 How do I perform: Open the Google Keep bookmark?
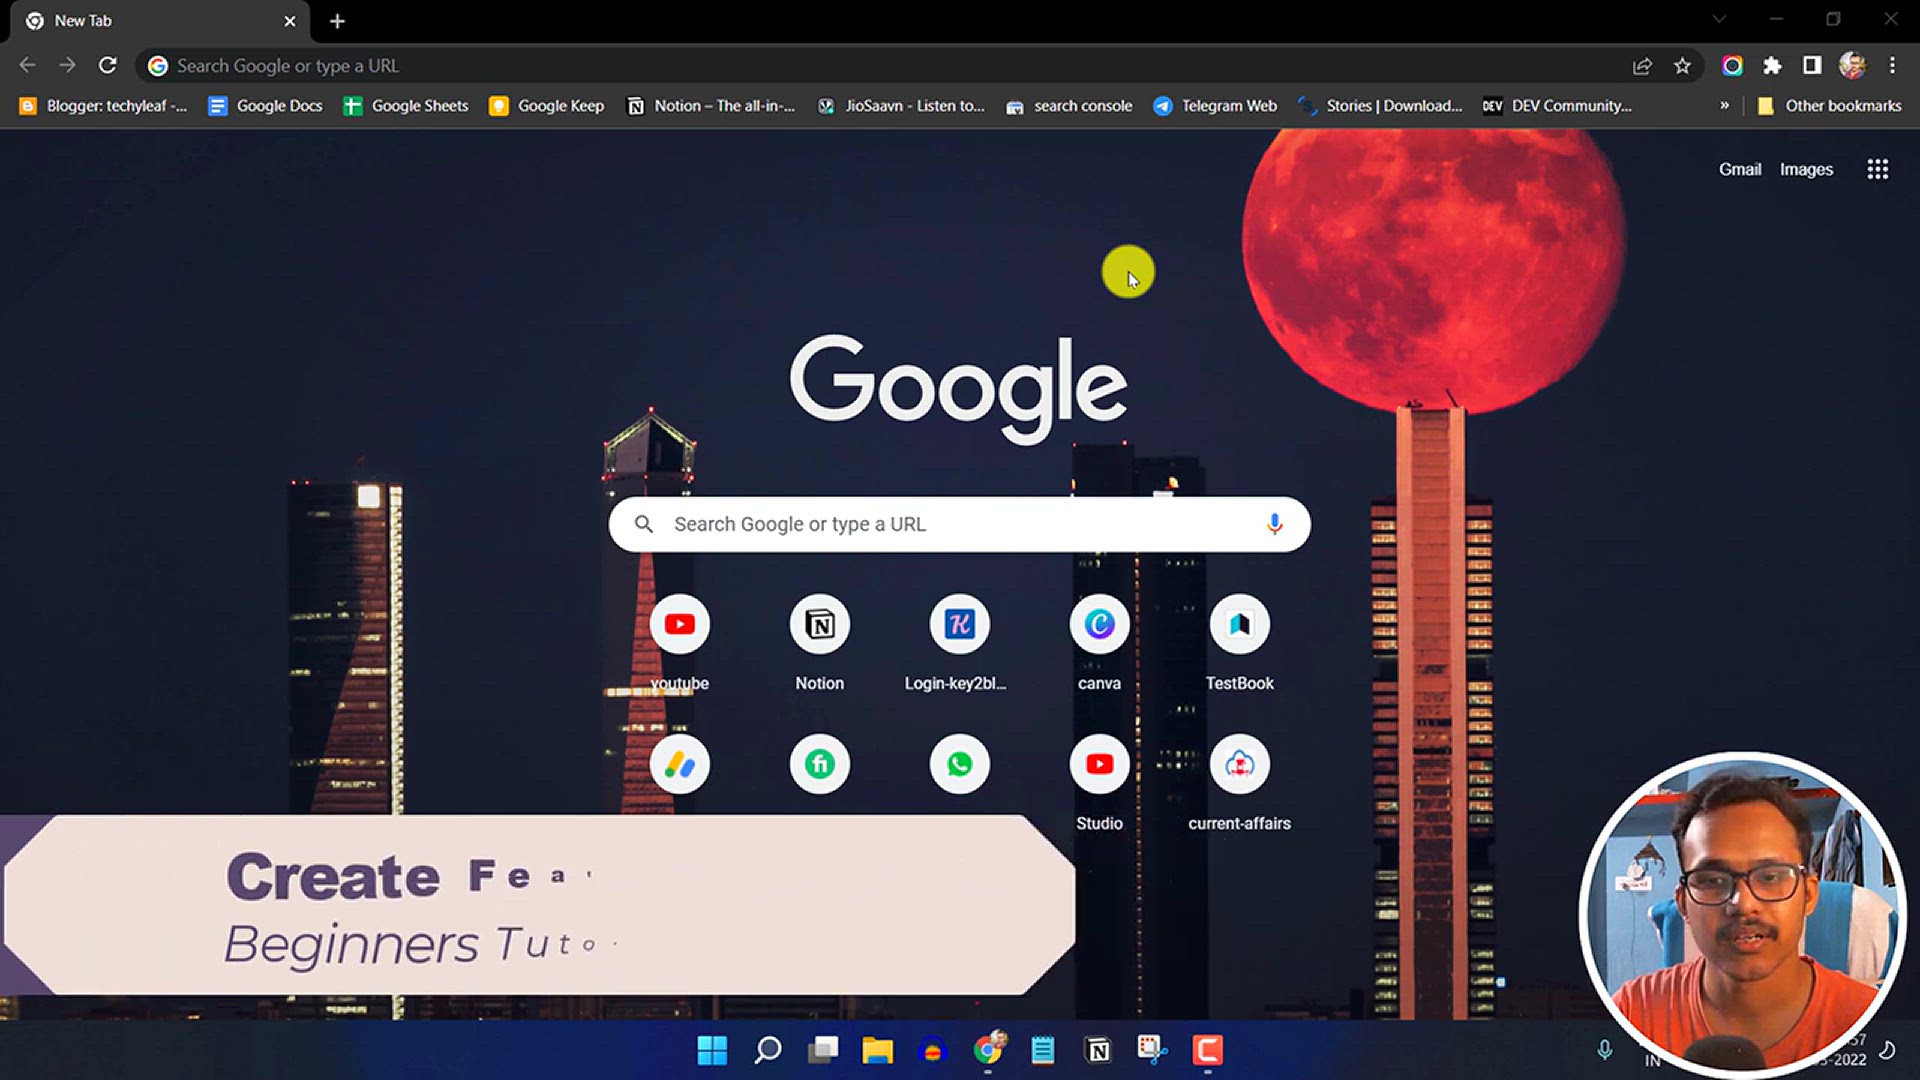pyautogui.click(x=547, y=106)
